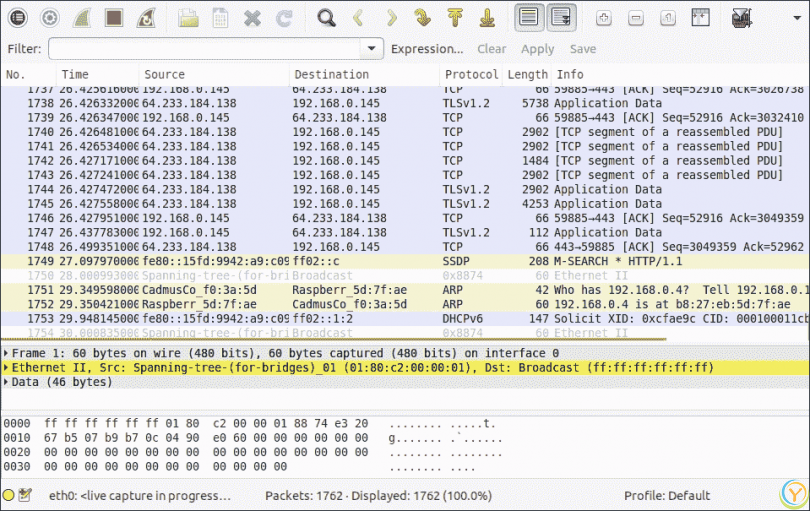
Task: Jump to the first packet
Action: click(x=455, y=17)
